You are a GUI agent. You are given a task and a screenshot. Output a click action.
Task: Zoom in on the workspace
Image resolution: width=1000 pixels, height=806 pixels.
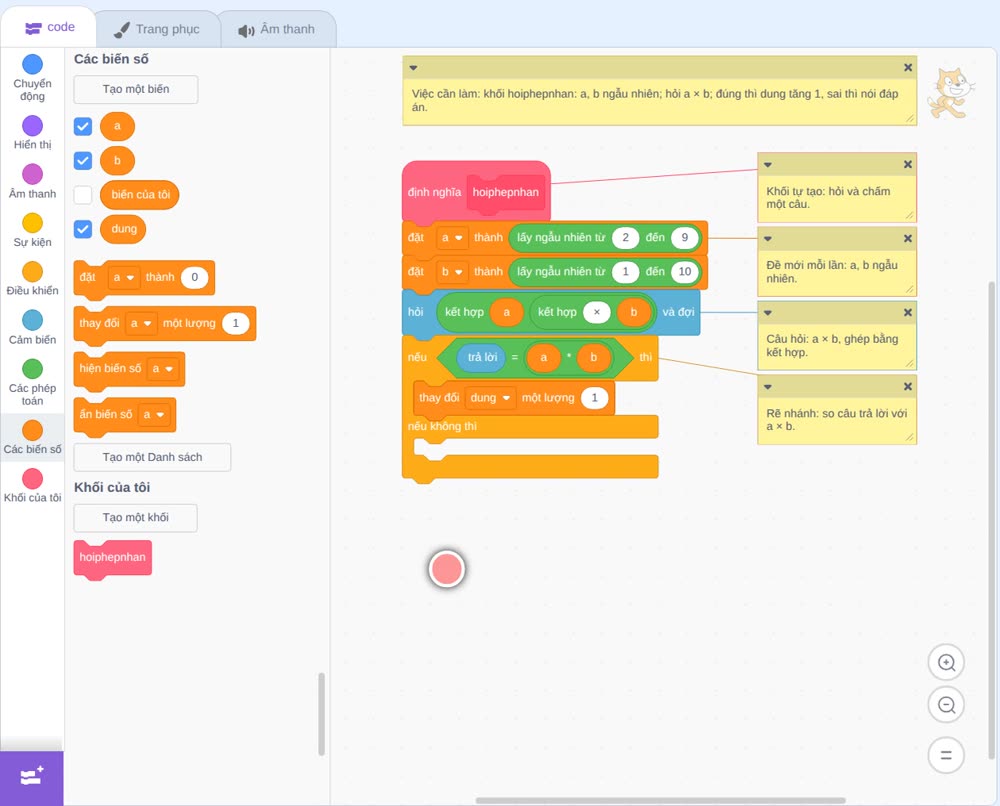(x=946, y=663)
